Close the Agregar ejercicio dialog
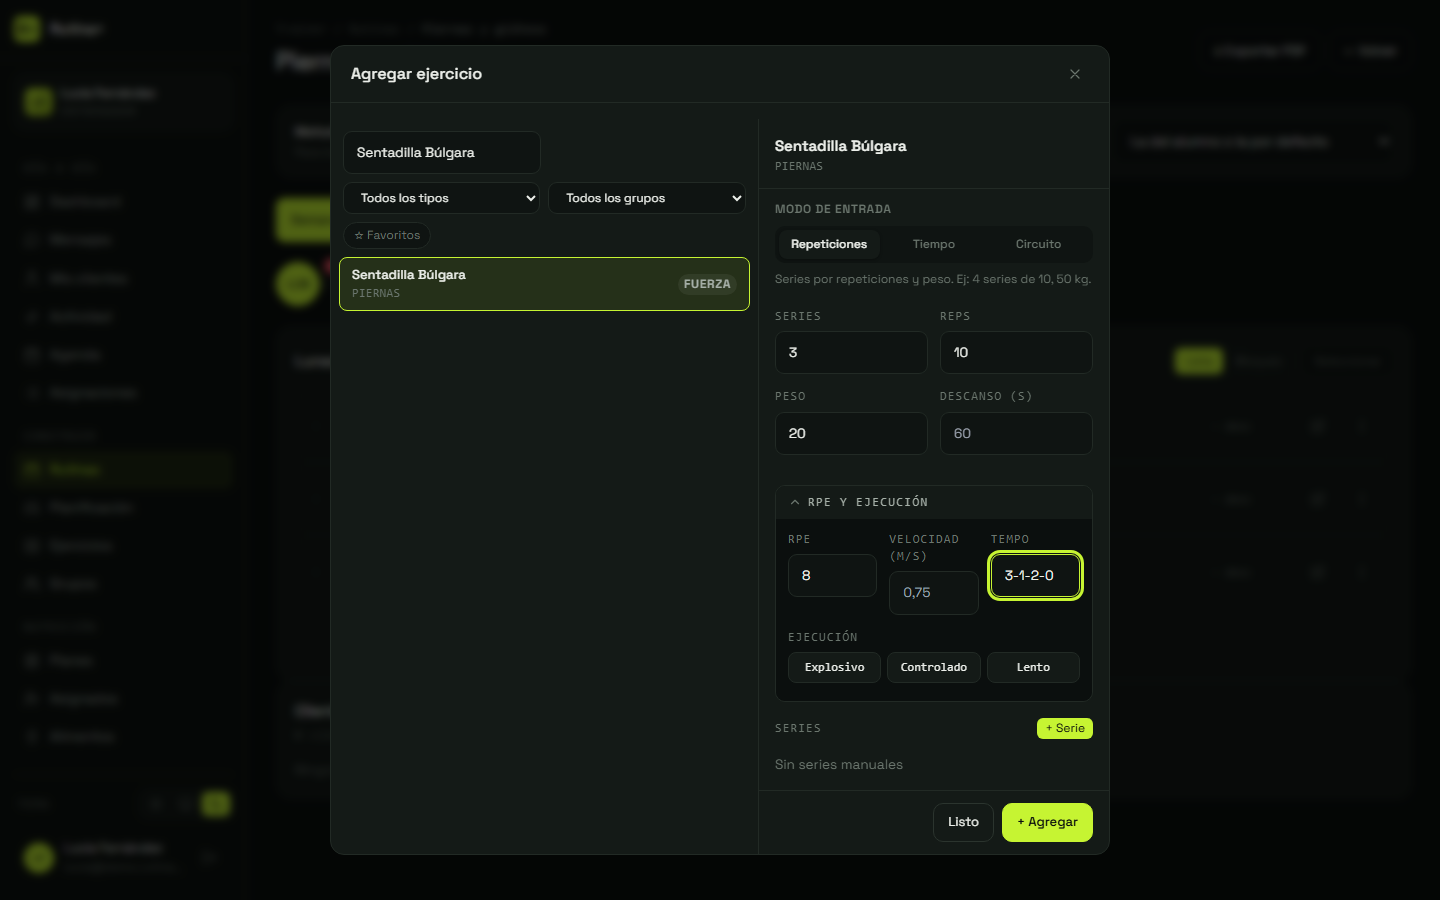Viewport: 1440px width, 900px height. click(1075, 74)
